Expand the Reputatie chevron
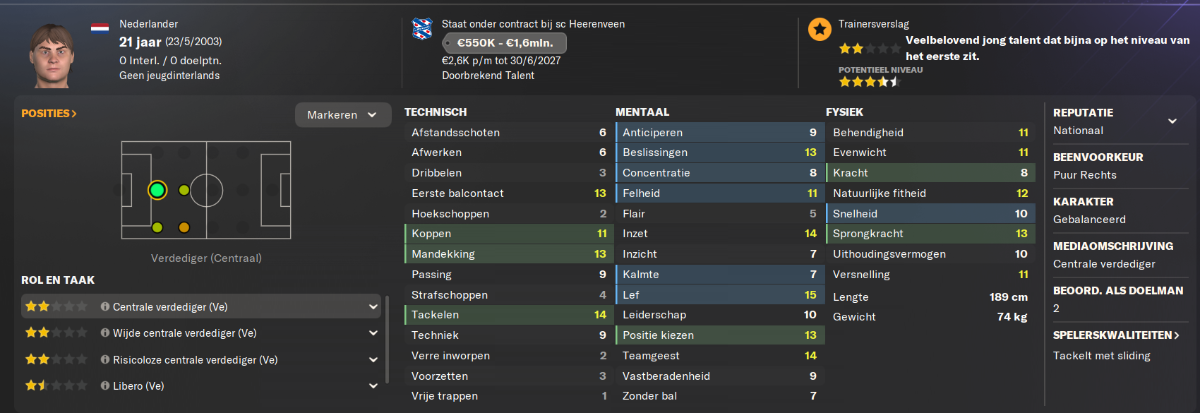1200x413 pixels. point(1172,121)
